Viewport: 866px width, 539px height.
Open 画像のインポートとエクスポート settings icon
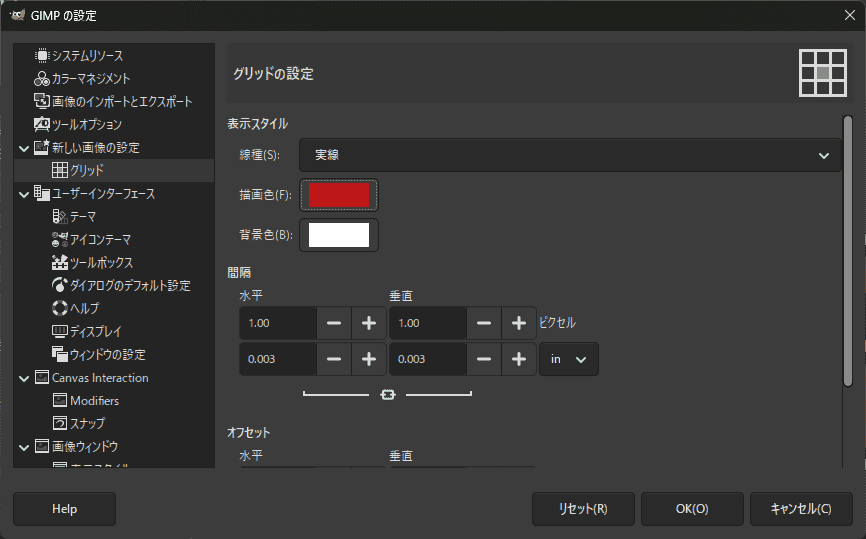tap(42, 102)
